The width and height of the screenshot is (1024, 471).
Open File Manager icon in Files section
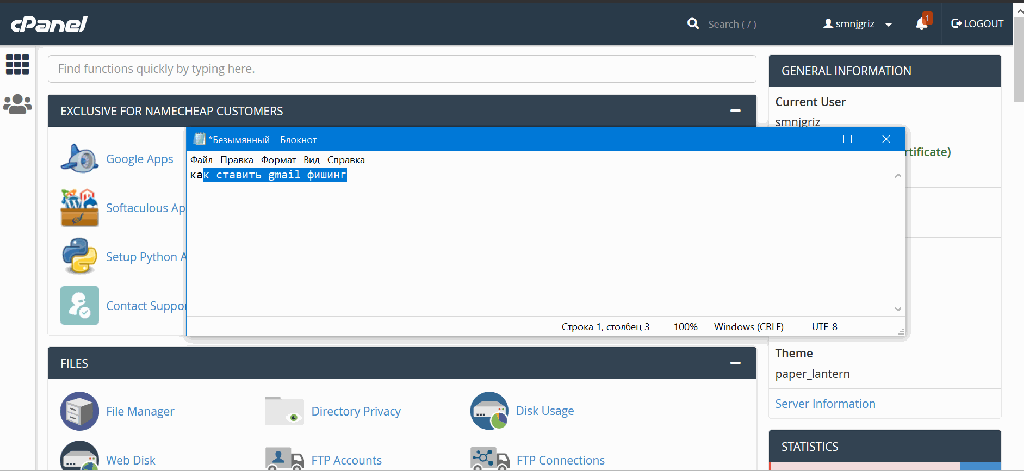pos(79,410)
